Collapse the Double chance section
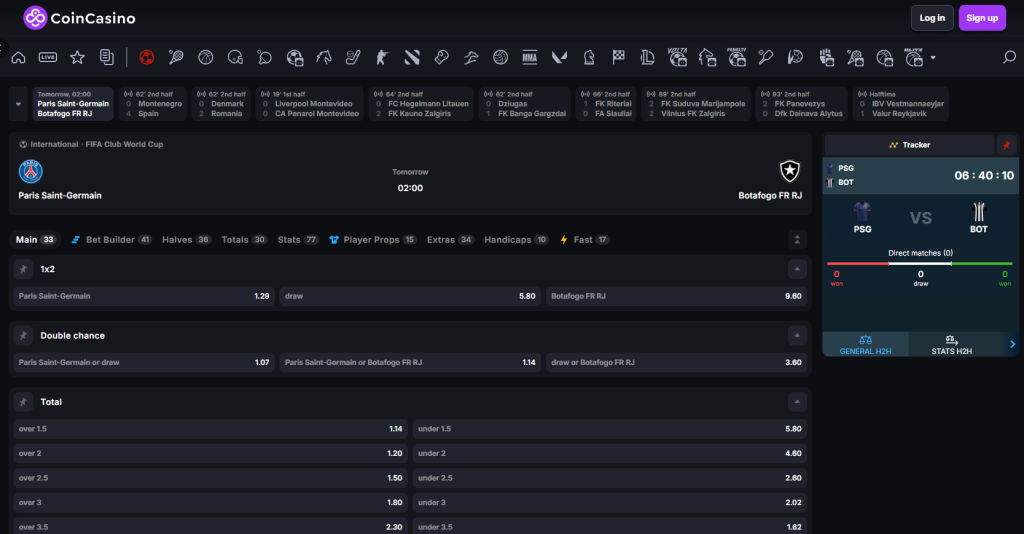 point(797,336)
